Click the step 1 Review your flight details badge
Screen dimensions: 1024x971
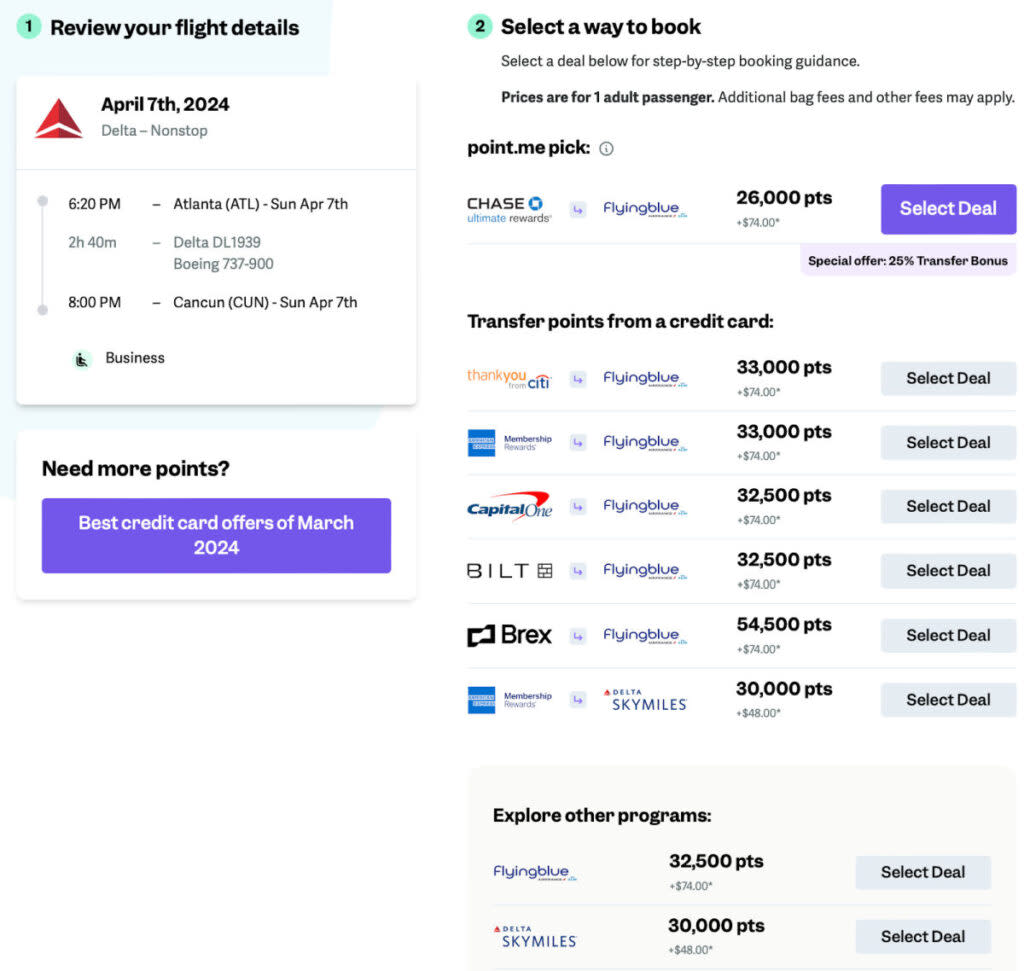pyautogui.click(x=28, y=28)
